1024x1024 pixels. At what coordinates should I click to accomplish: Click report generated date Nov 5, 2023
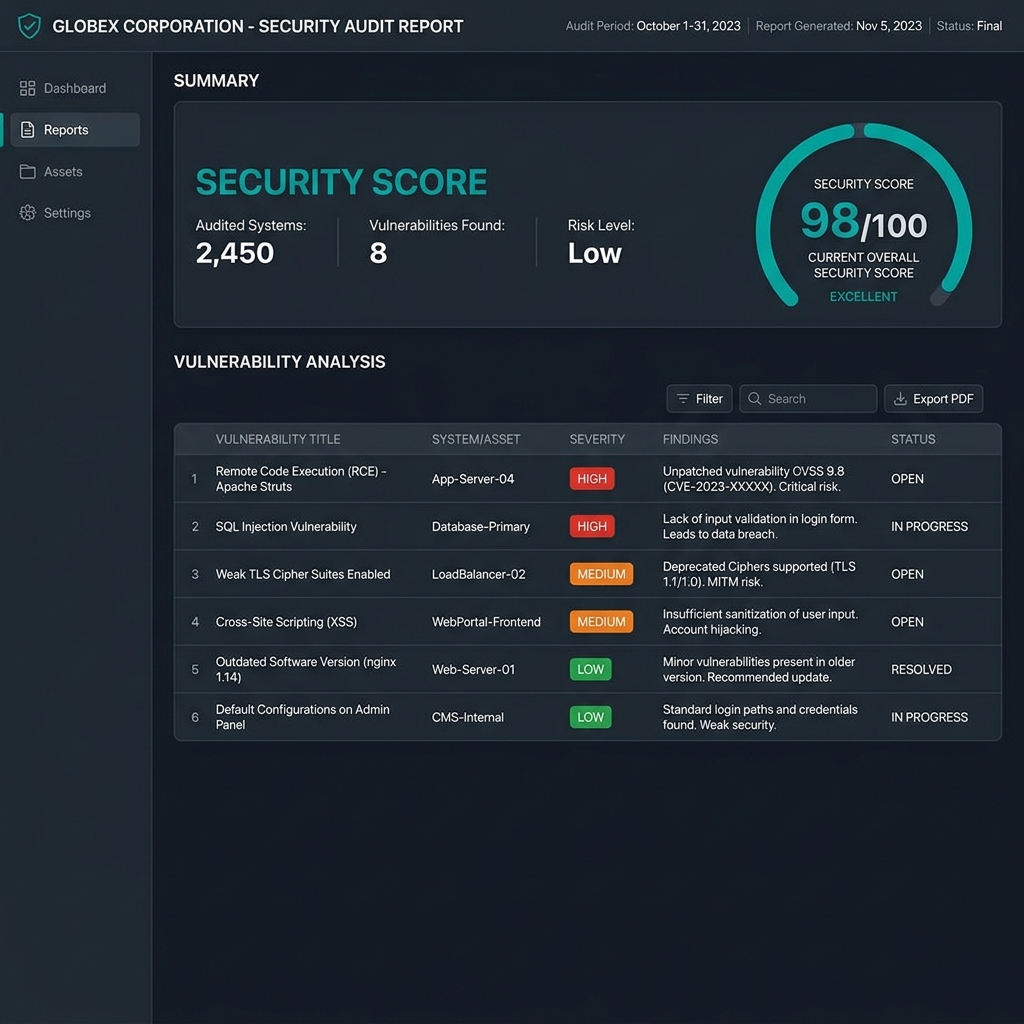pyautogui.click(x=889, y=26)
